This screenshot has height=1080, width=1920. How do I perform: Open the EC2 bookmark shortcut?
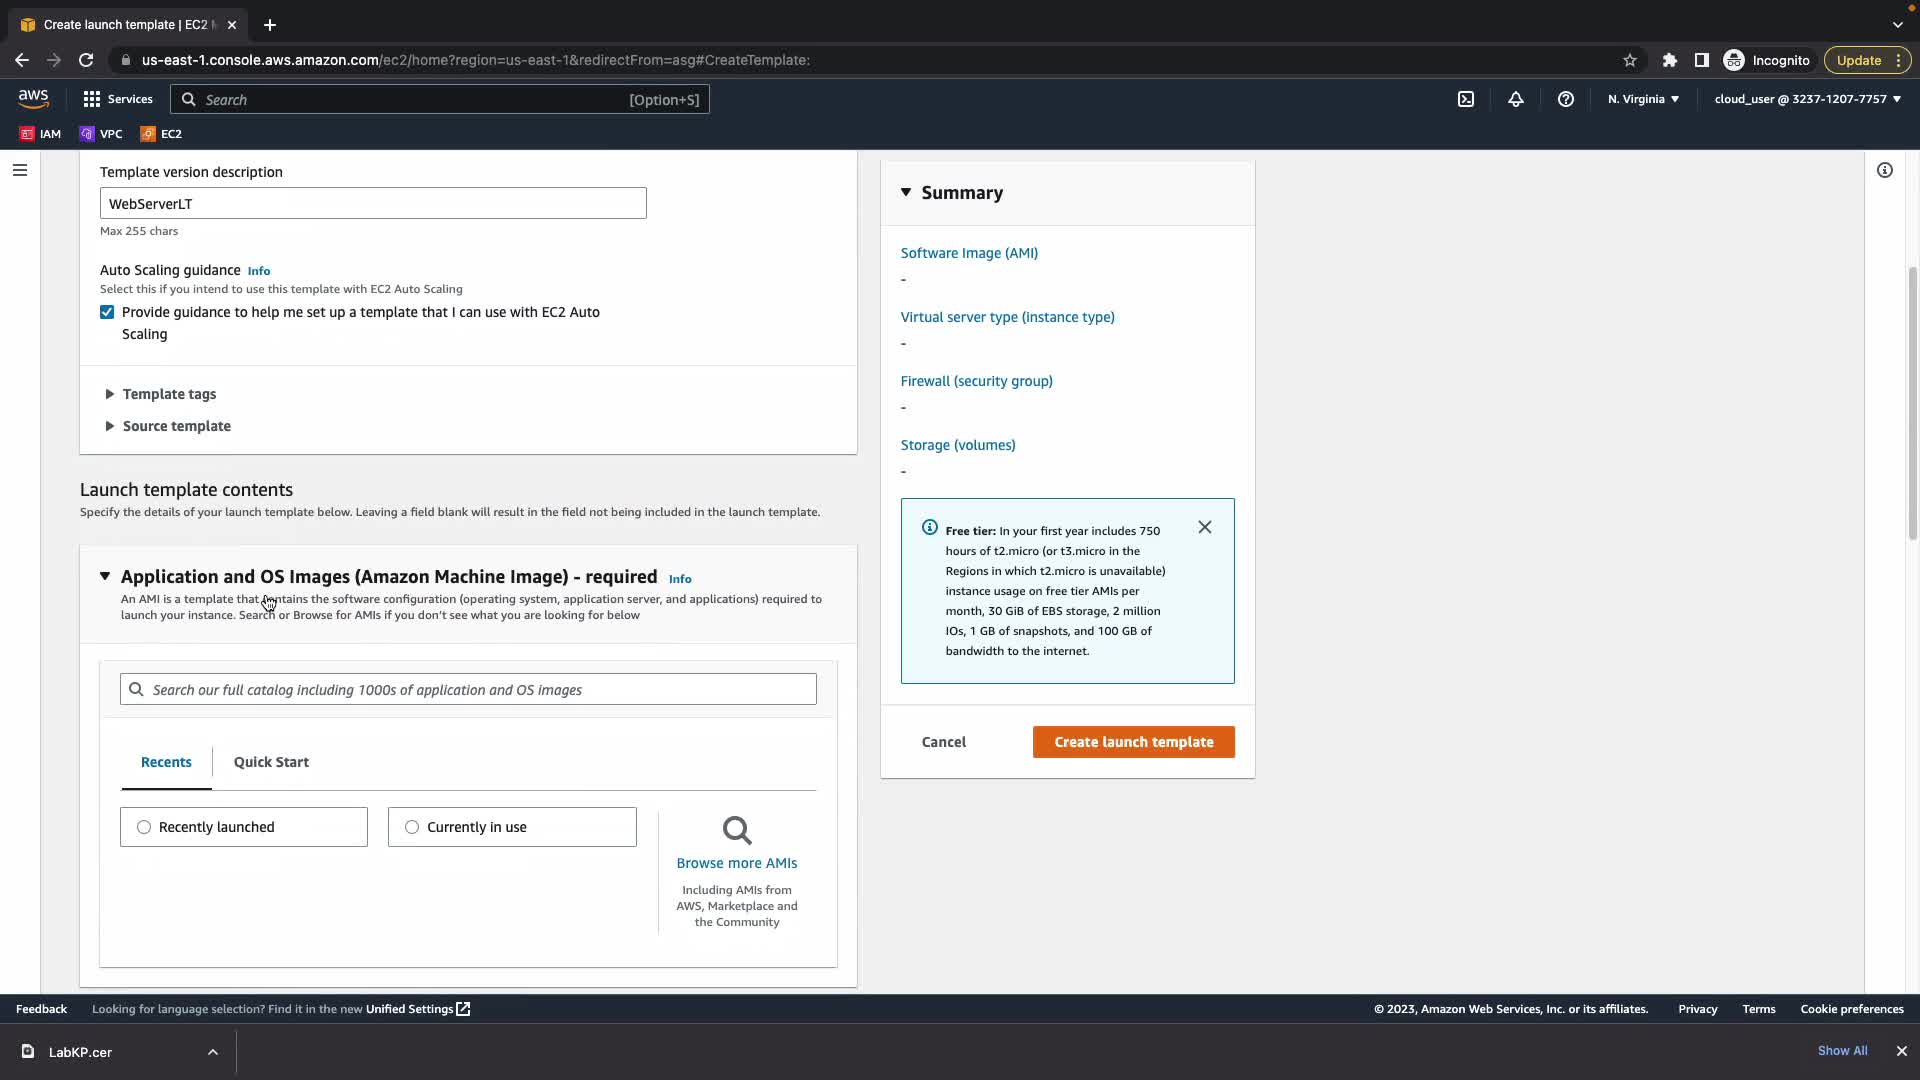[x=161, y=133]
